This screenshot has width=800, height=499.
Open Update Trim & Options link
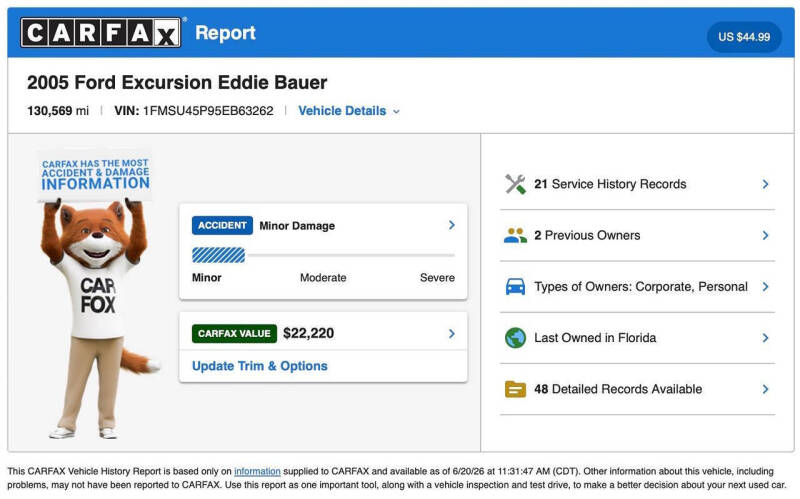click(260, 366)
